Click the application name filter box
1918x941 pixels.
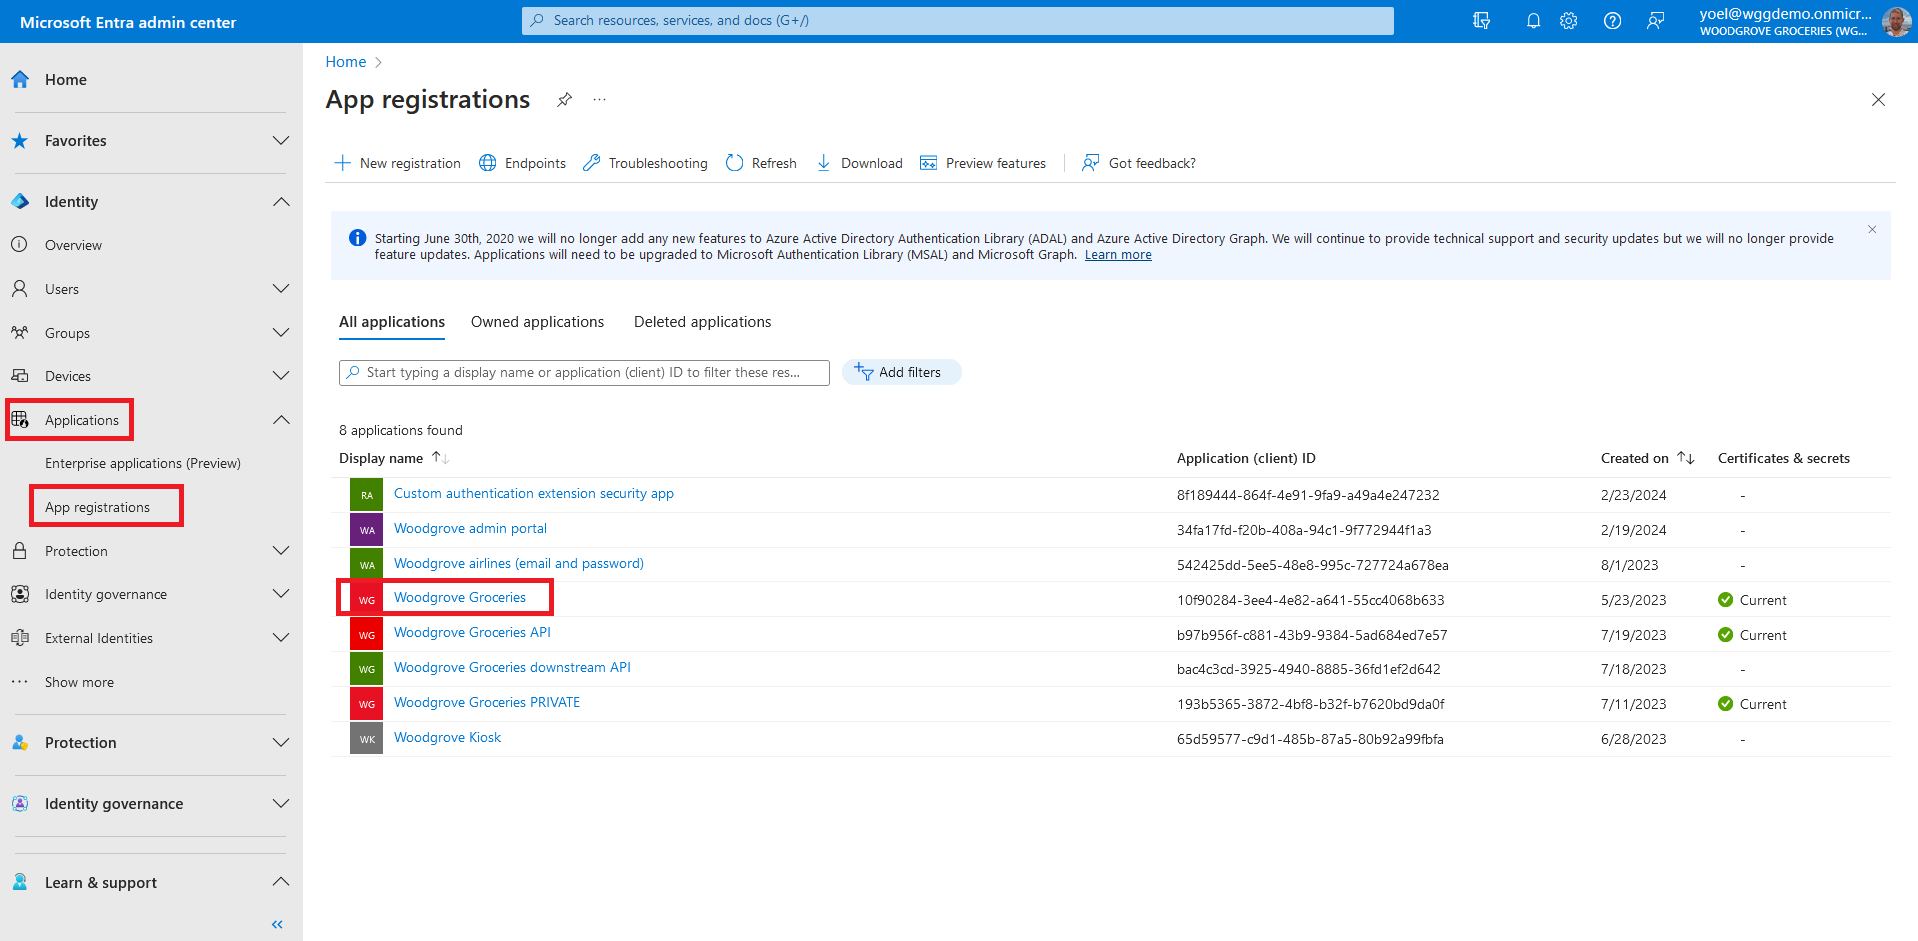584,372
